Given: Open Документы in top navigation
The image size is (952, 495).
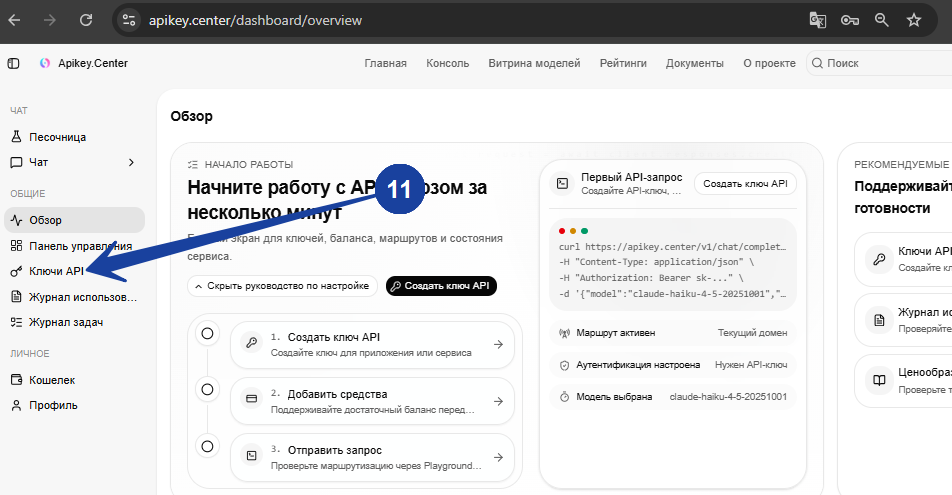Looking at the screenshot, I should point(695,63).
